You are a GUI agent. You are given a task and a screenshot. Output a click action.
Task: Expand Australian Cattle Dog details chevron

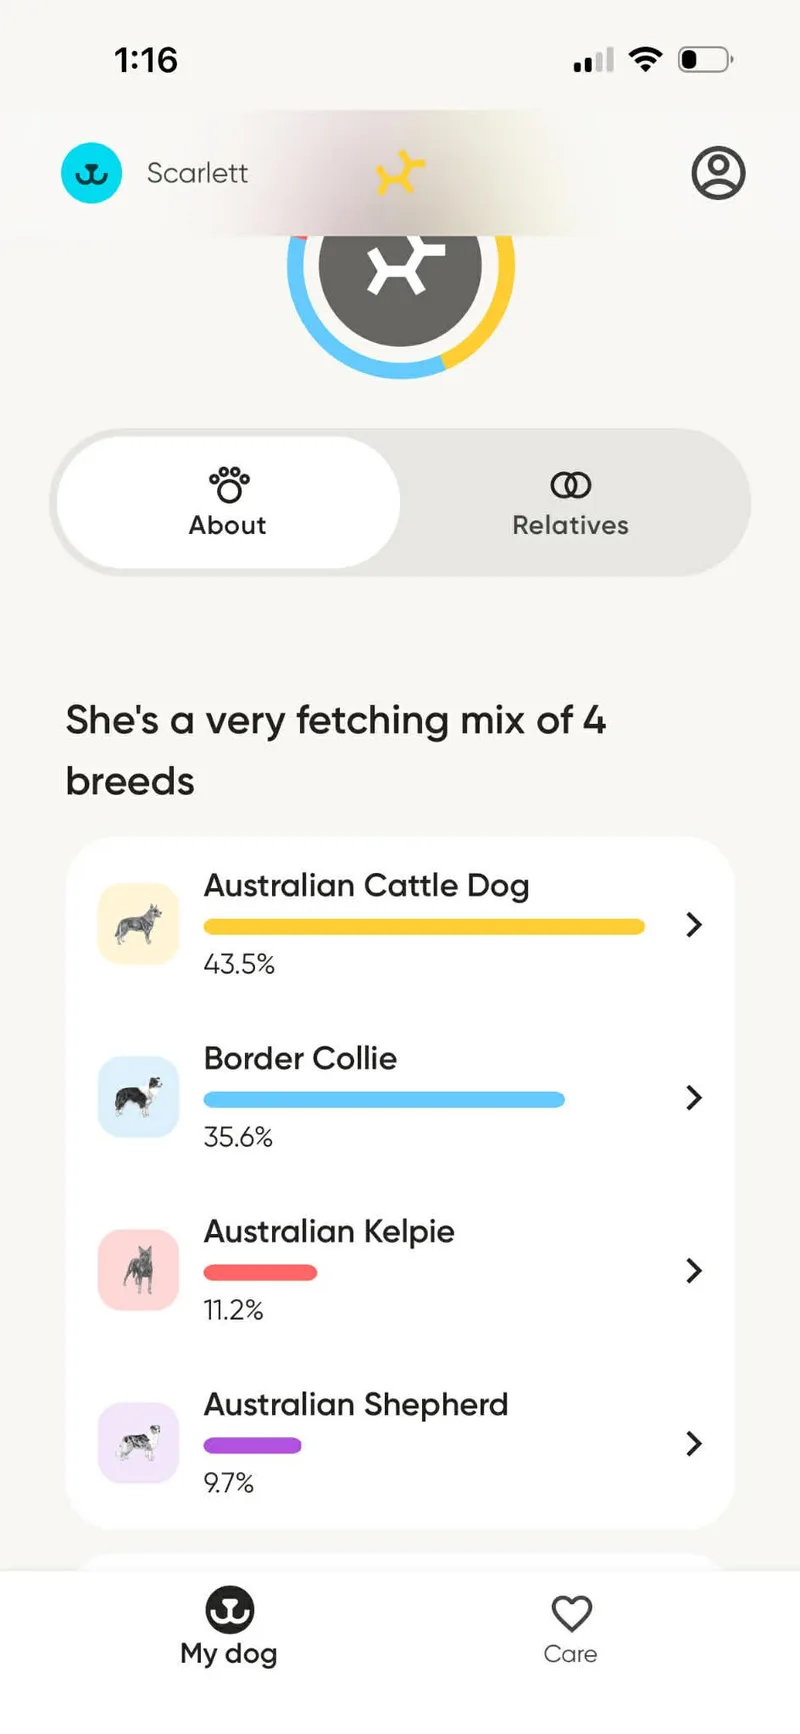click(694, 924)
